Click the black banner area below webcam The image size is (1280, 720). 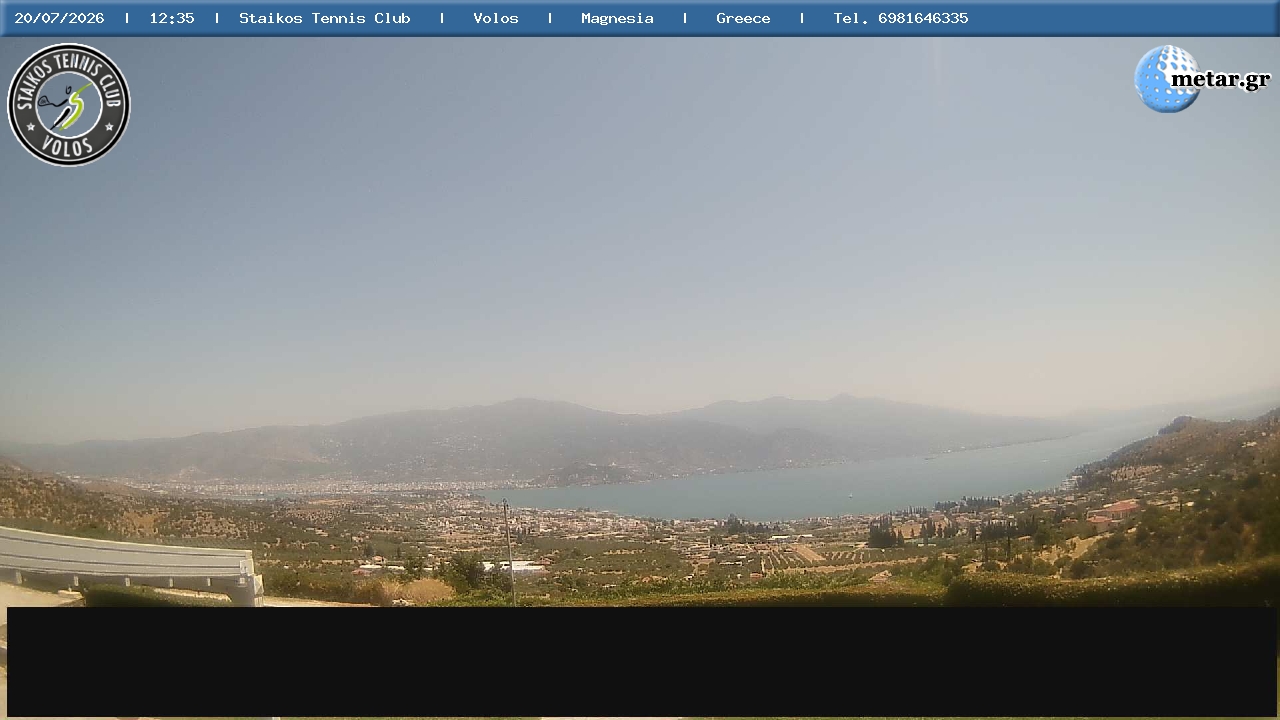(x=642, y=661)
